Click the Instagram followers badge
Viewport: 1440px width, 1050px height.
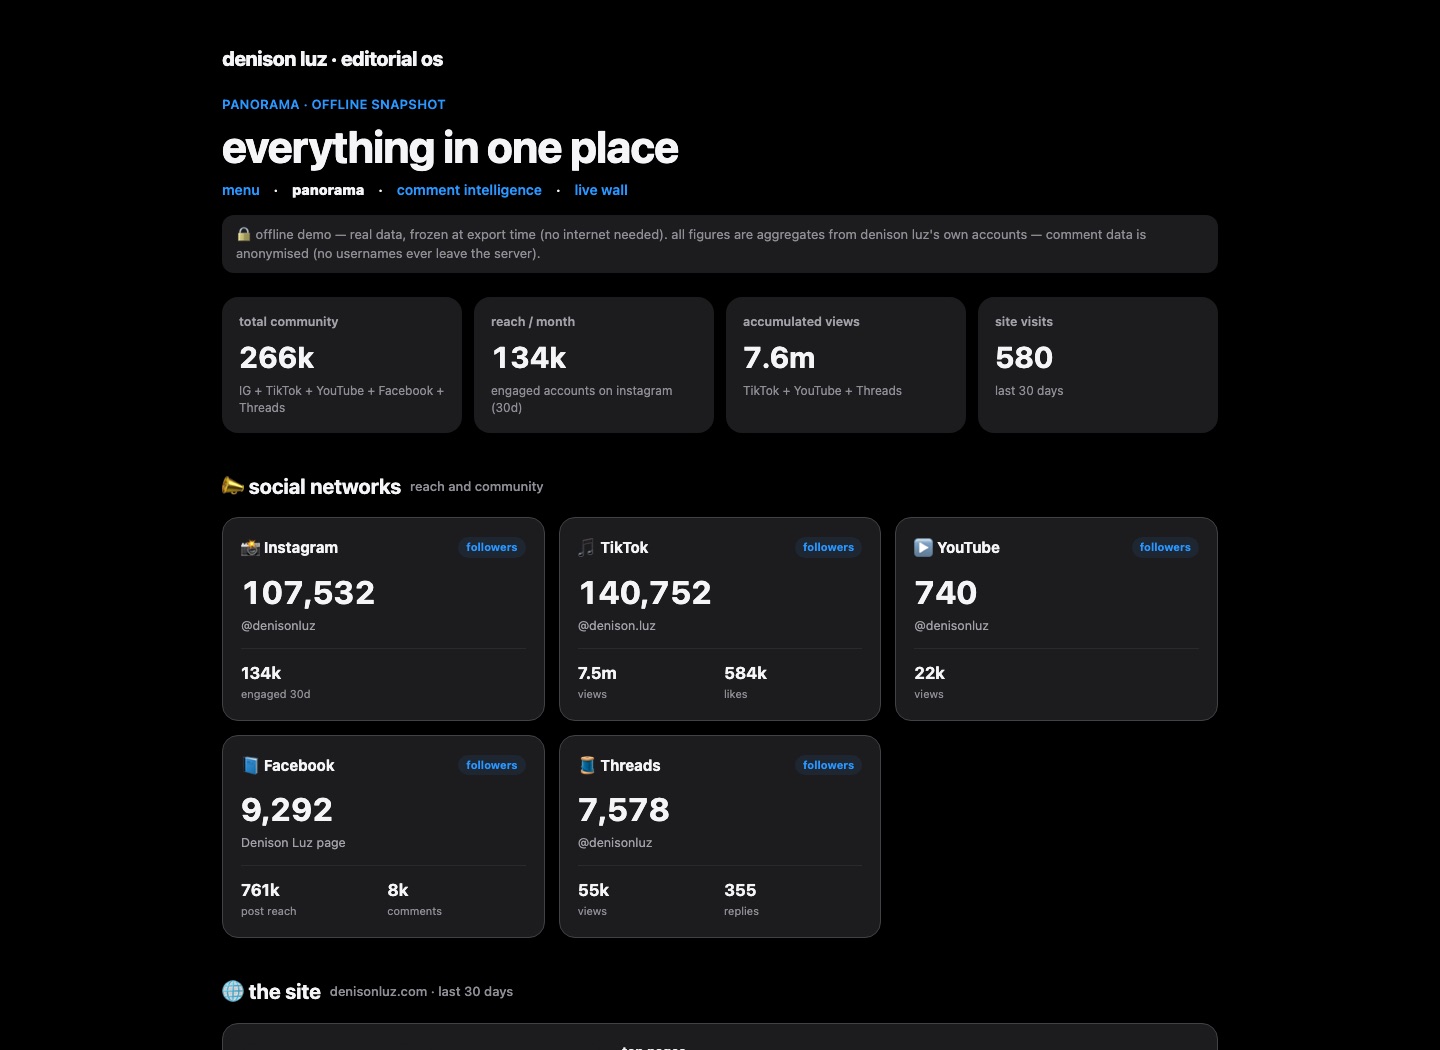(492, 547)
